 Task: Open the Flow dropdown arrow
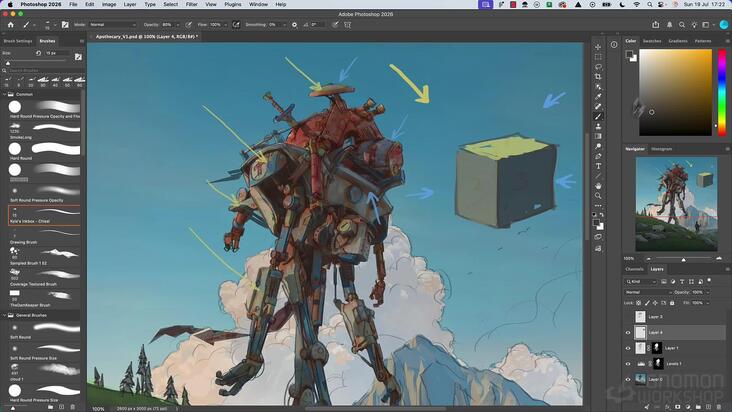pyautogui.click(x=226, y=25)
